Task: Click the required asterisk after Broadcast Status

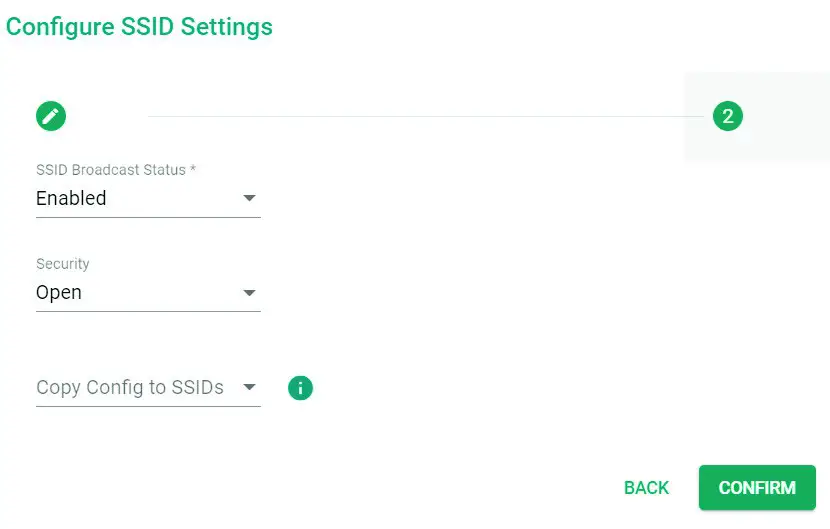Action: [x=193, y=170]
